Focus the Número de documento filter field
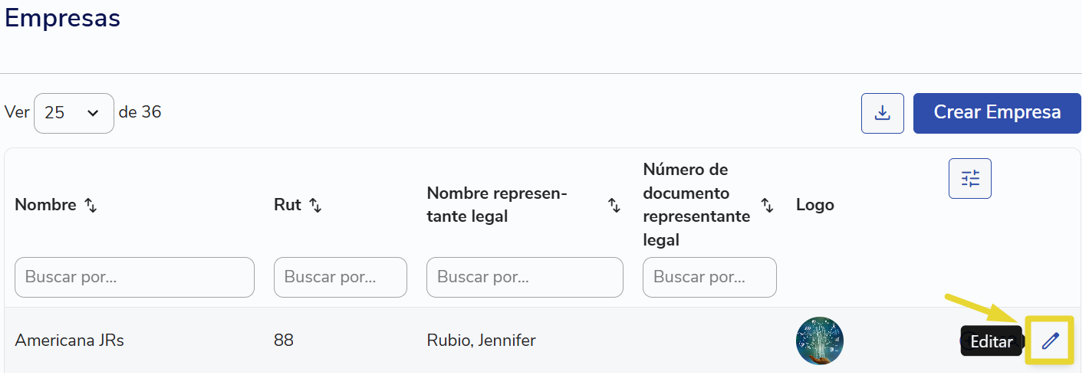Image resolution: width=1082 pixels, height=373 pixels. click(709, 277)
